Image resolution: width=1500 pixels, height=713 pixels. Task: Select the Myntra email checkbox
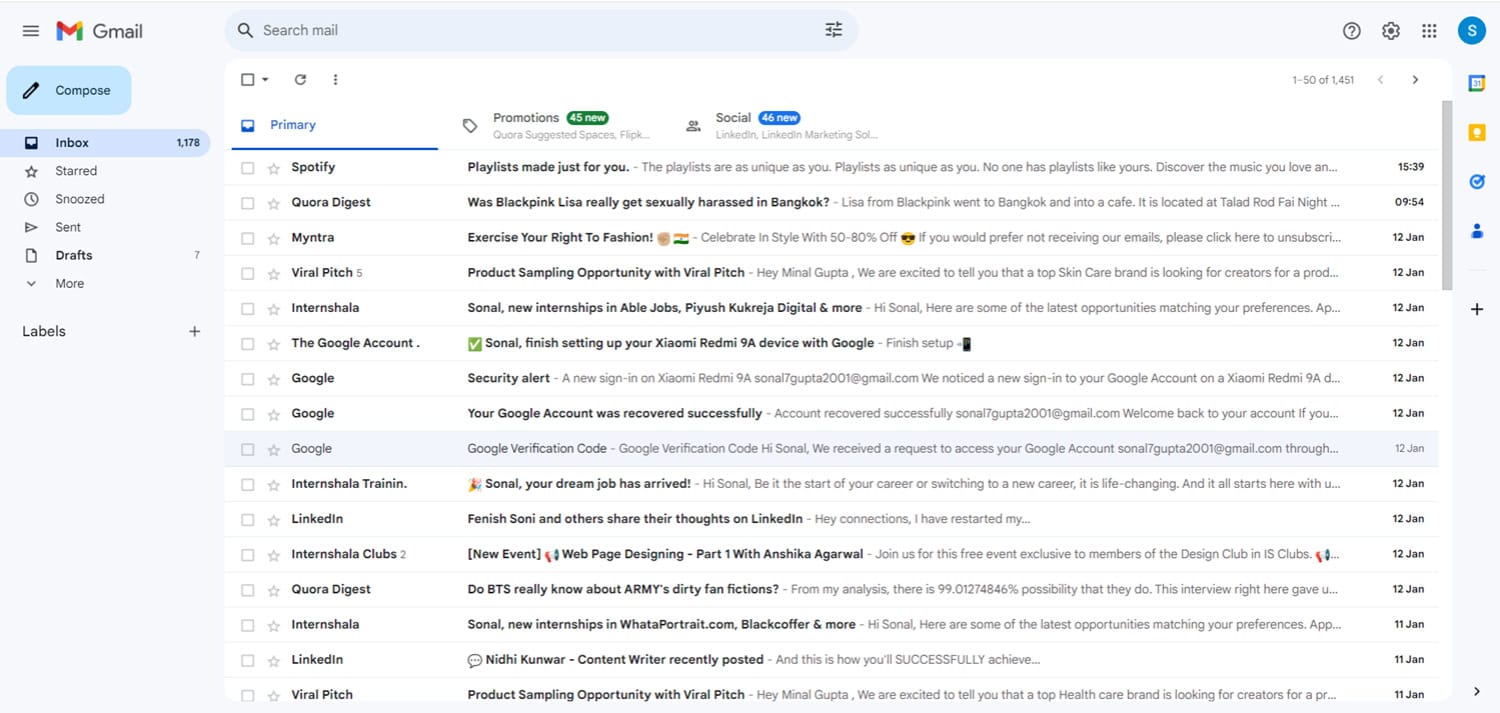[x=248, y=238]
